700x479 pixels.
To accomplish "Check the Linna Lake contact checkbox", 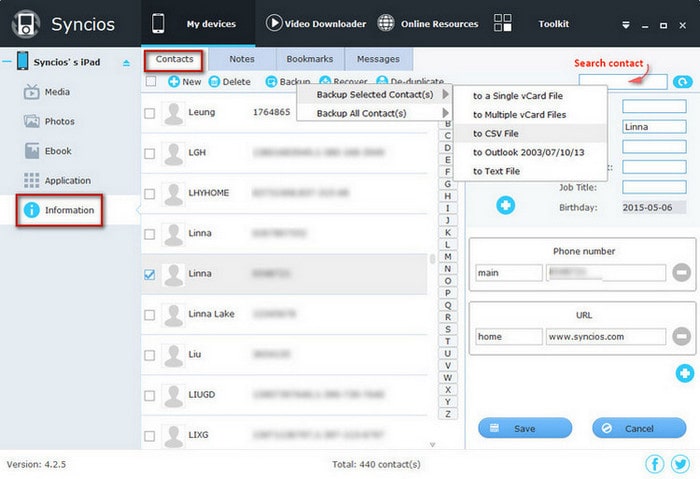I will [x=150, y=315].
